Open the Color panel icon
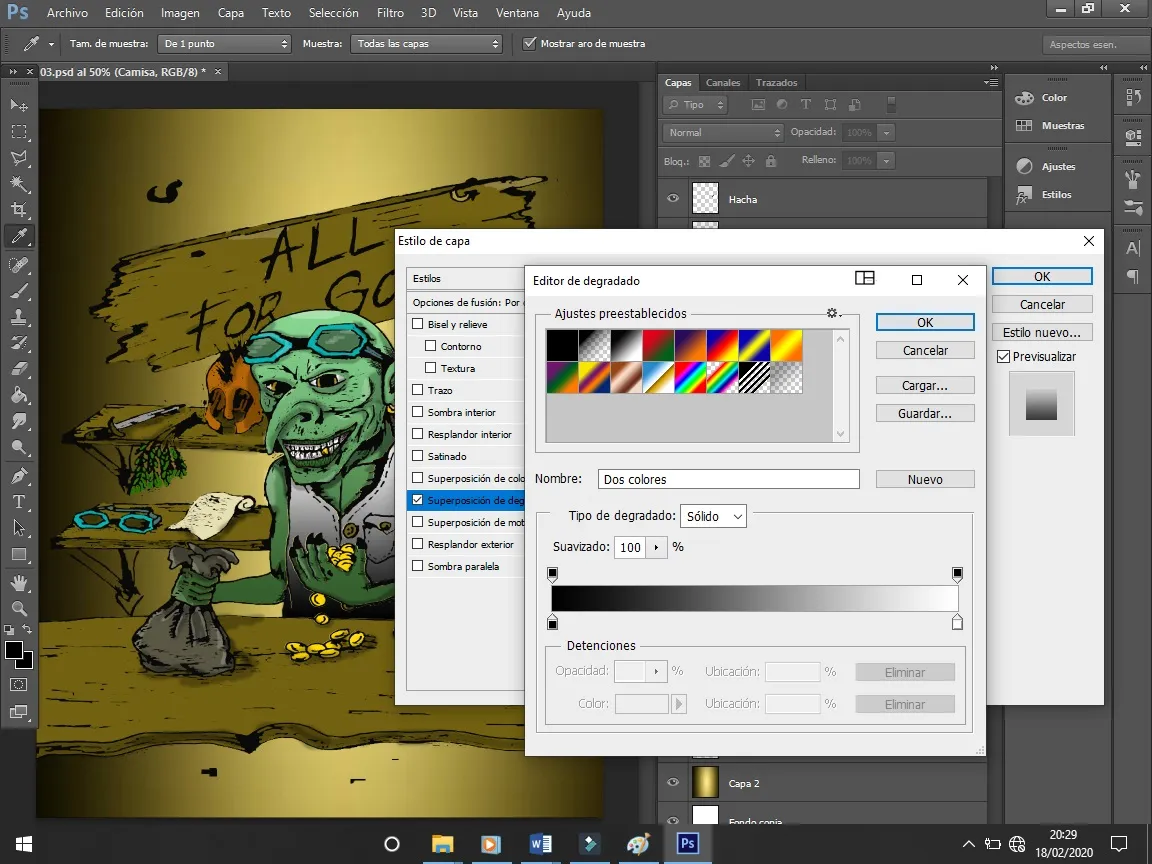The height and width of the screenshot is (864, 1152). coord(1024,98)
